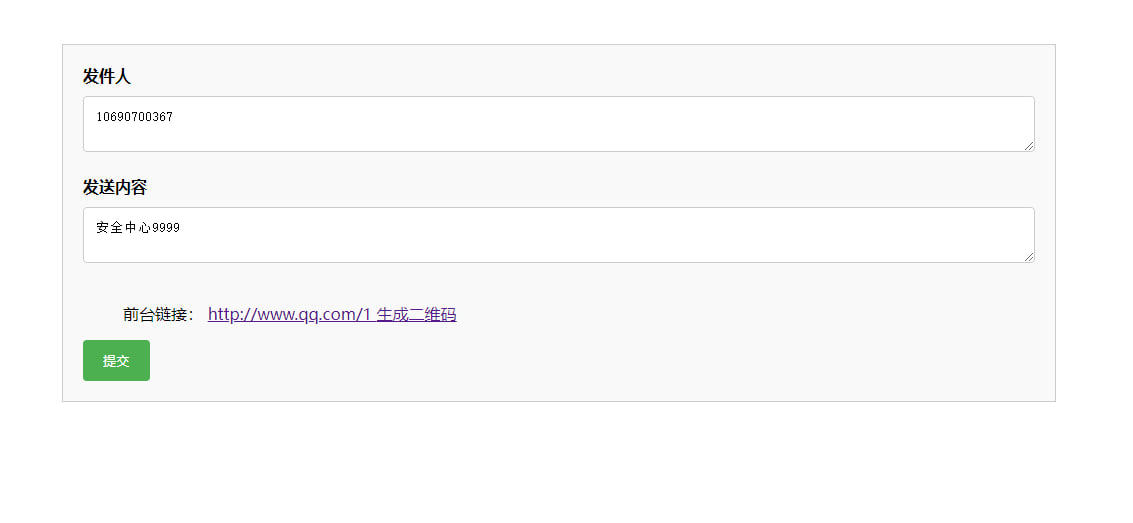Click after the 9999 digits in content
Screen dimensions: 1133x523
coord(181,228)
